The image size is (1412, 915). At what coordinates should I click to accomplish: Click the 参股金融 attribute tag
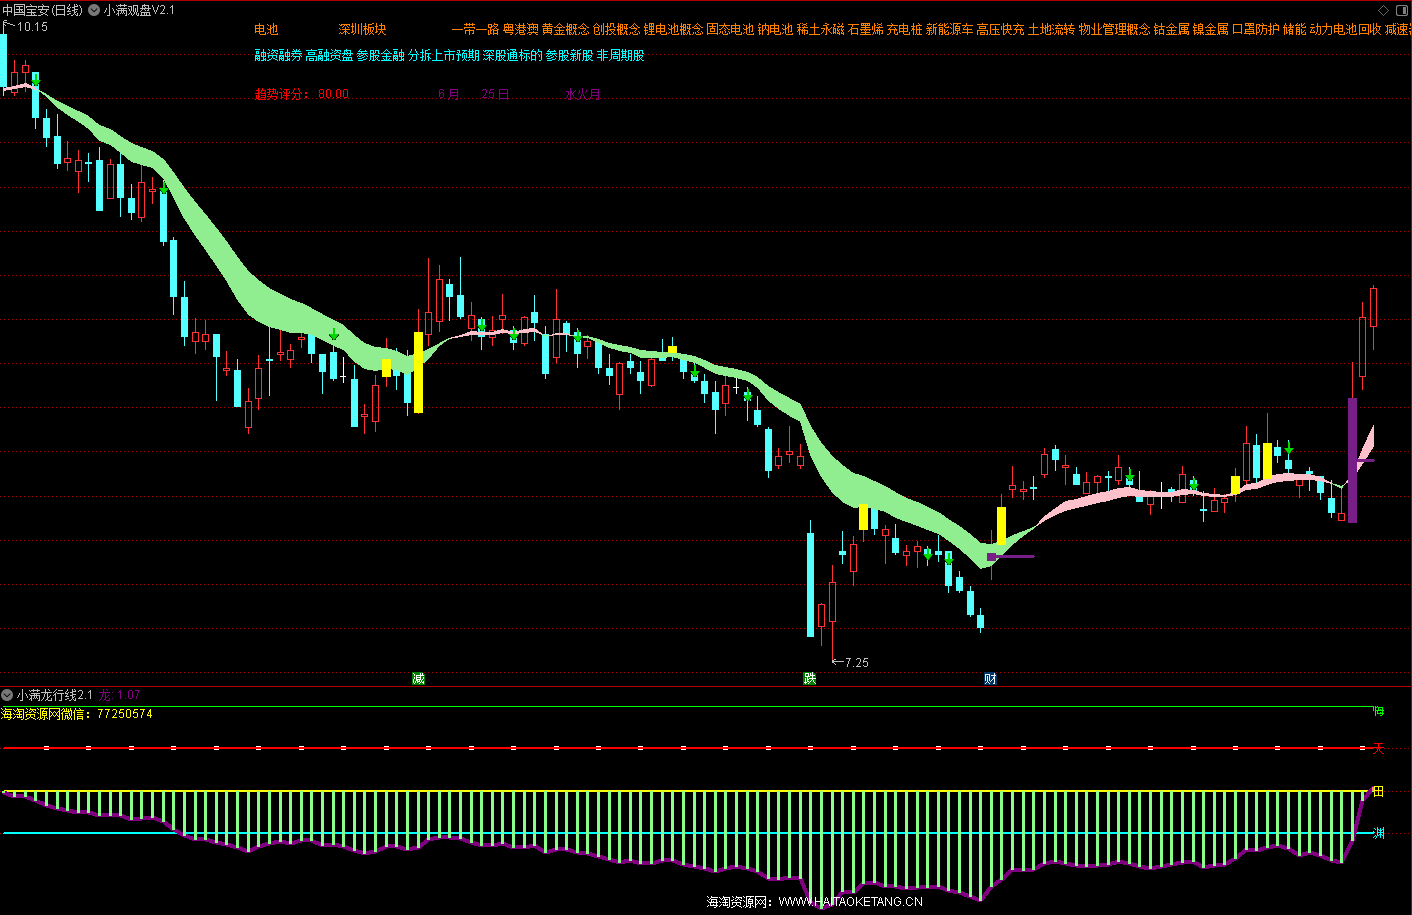tap(380, 56)
